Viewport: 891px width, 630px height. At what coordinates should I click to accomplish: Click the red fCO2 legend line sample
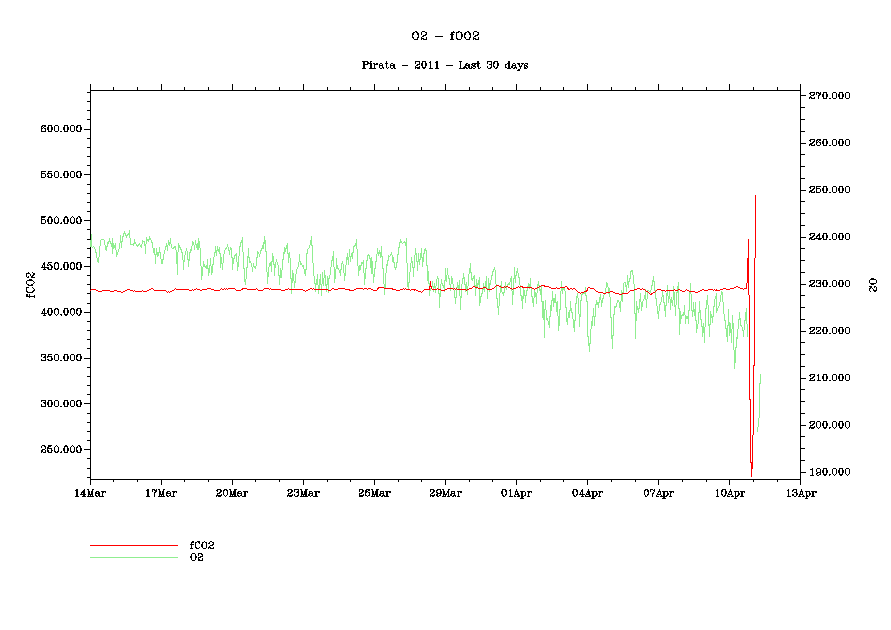(133, 546)
